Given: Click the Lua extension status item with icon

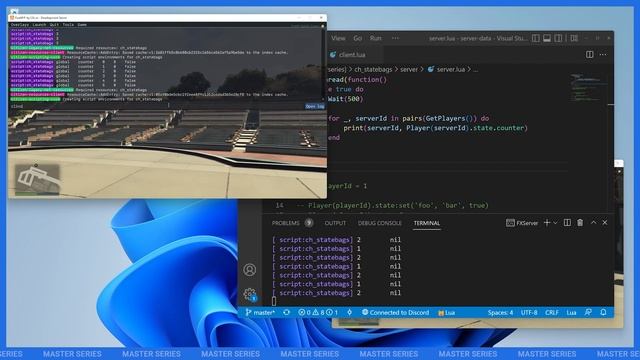Looking at the screenshot, I should [447, 313].
